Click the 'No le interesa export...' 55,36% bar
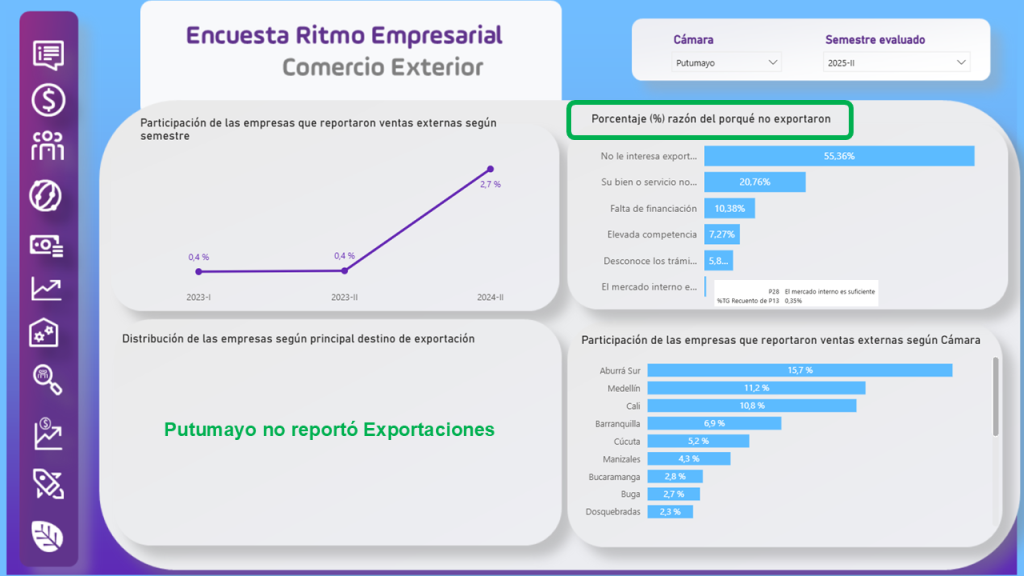This screenshot has width=1024, height=576. click(x=838, y=156)
